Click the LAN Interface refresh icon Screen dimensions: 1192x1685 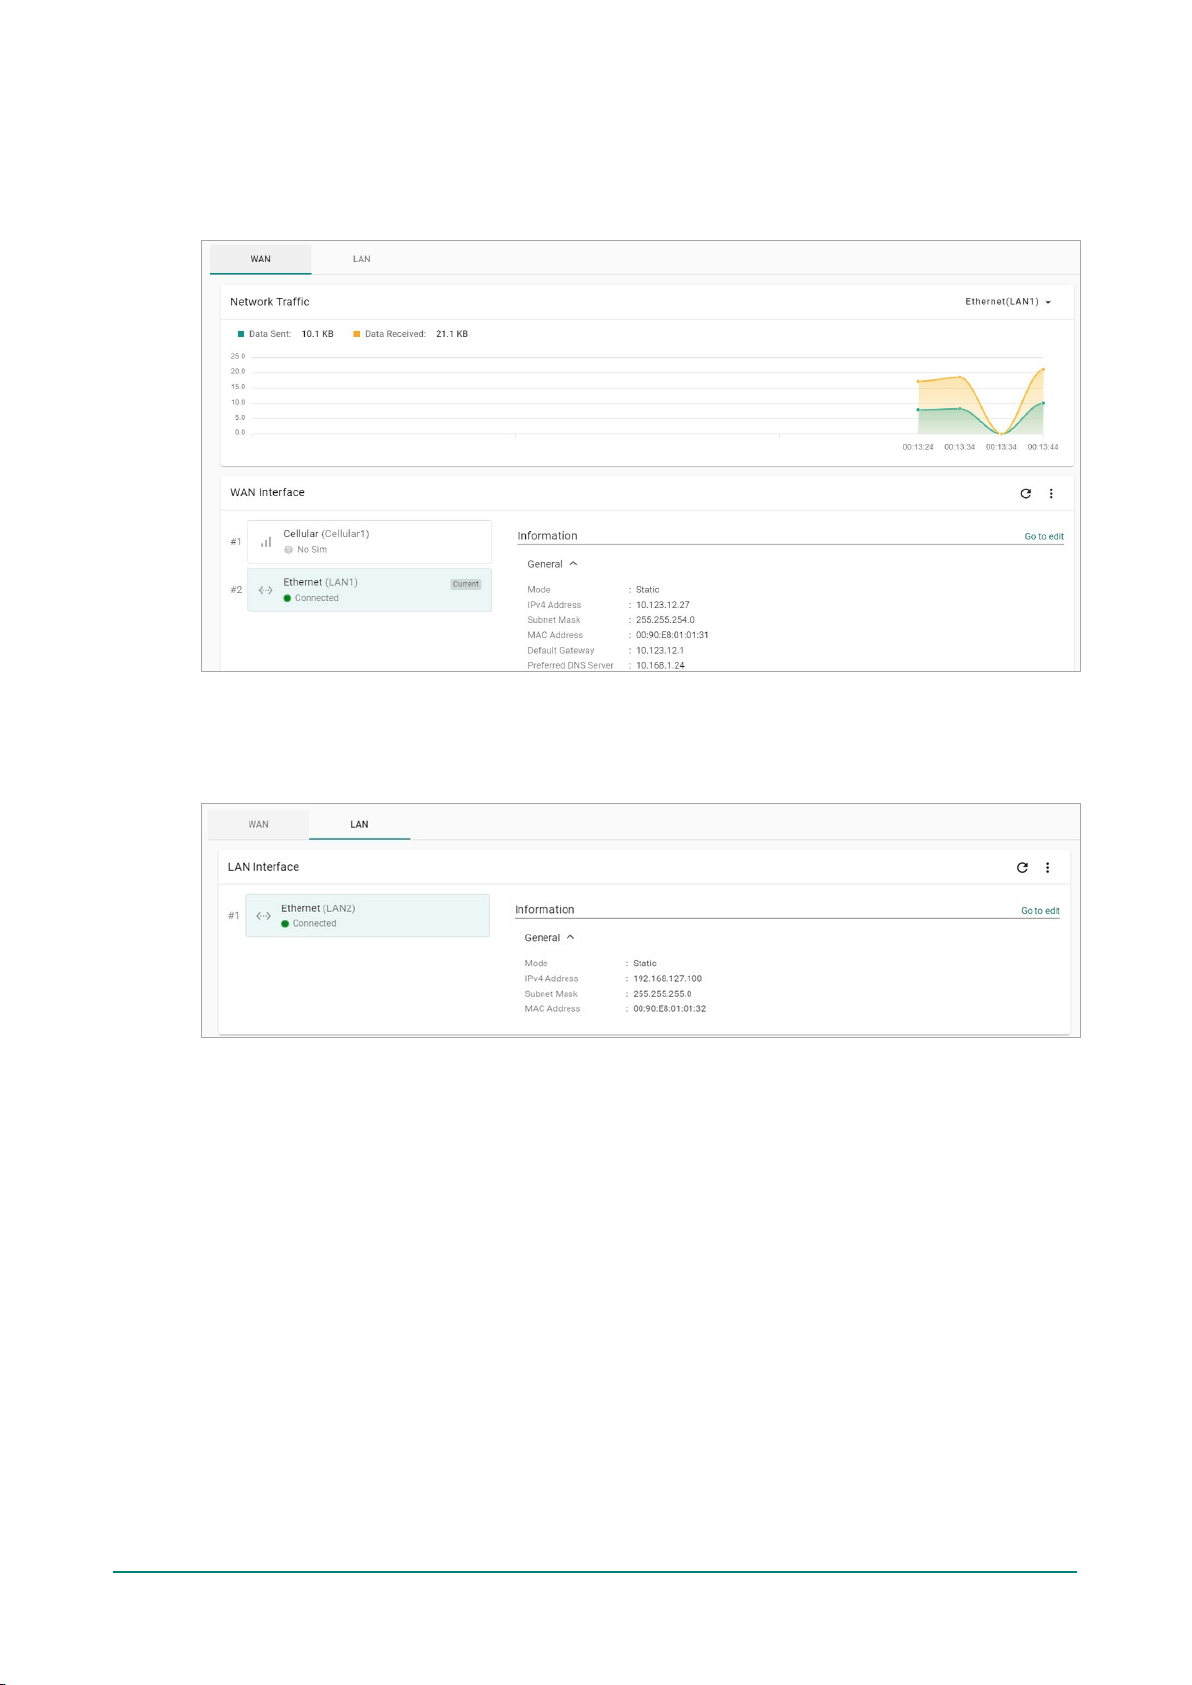1022,868
